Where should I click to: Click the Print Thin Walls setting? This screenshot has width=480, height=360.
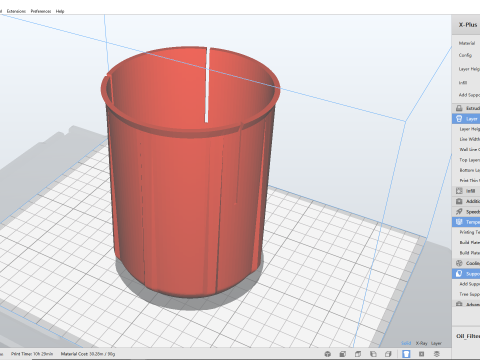pyautogui.click(x=470, y=181)
